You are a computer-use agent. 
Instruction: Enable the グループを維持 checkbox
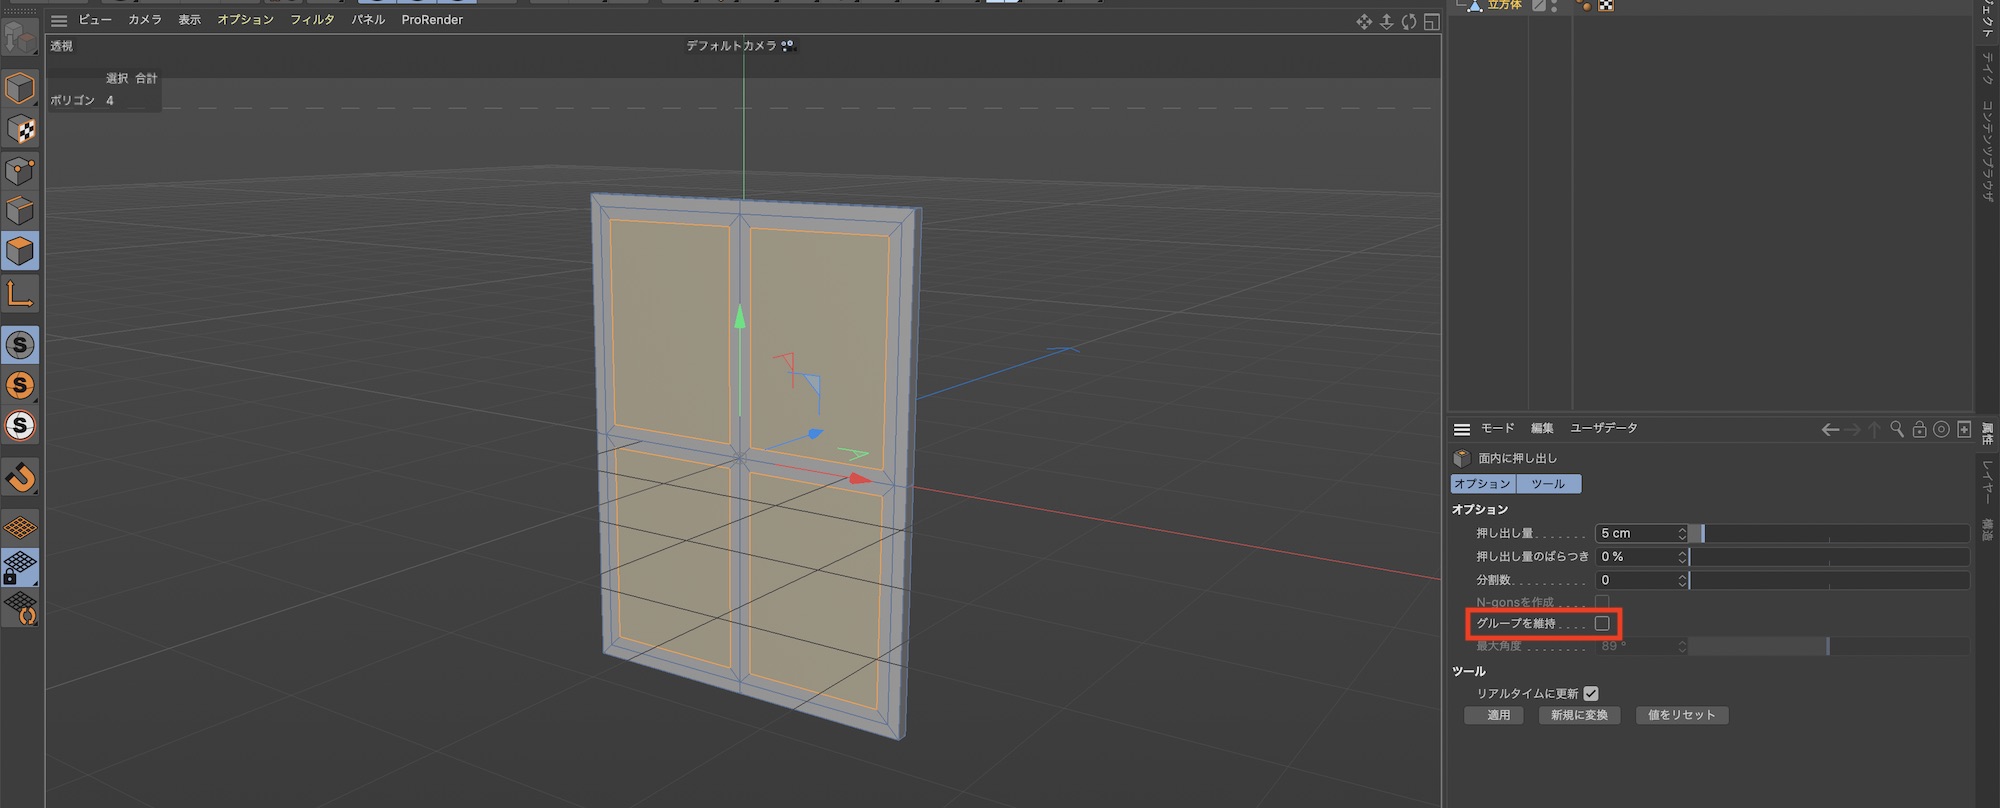[1602, 623]
